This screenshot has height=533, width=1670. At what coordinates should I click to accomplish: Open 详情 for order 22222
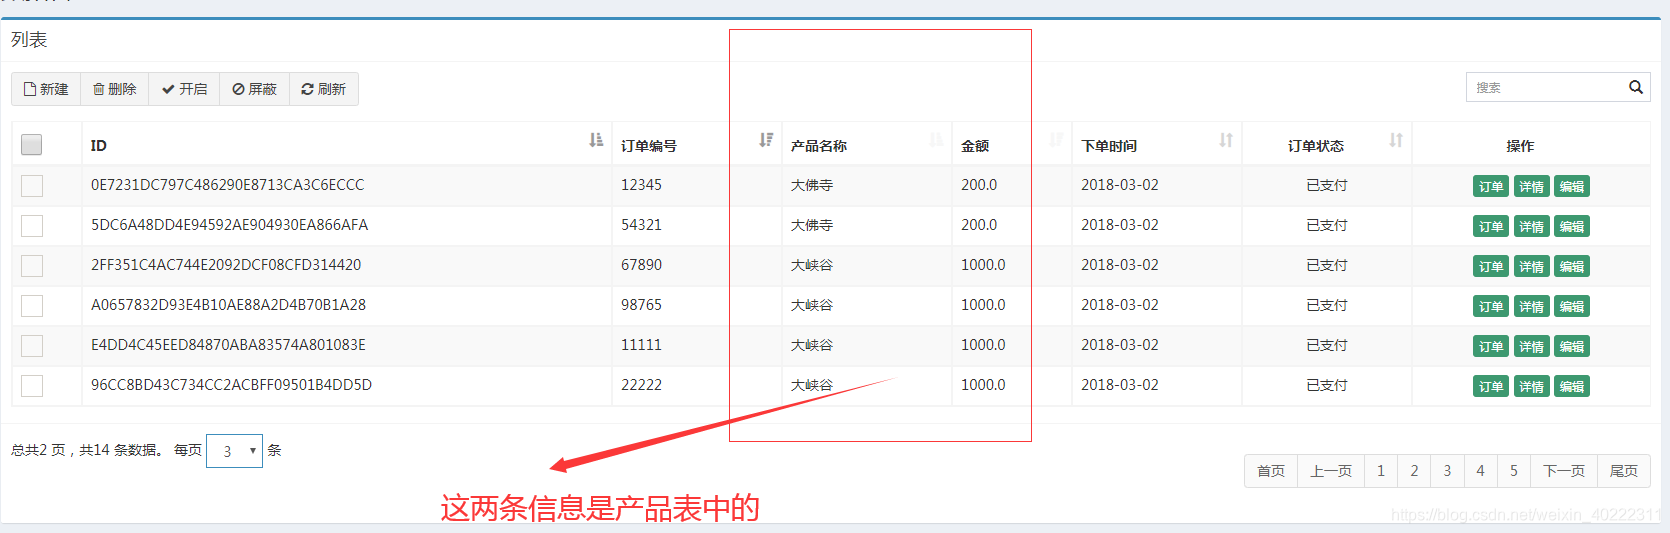click(1531, 386)
